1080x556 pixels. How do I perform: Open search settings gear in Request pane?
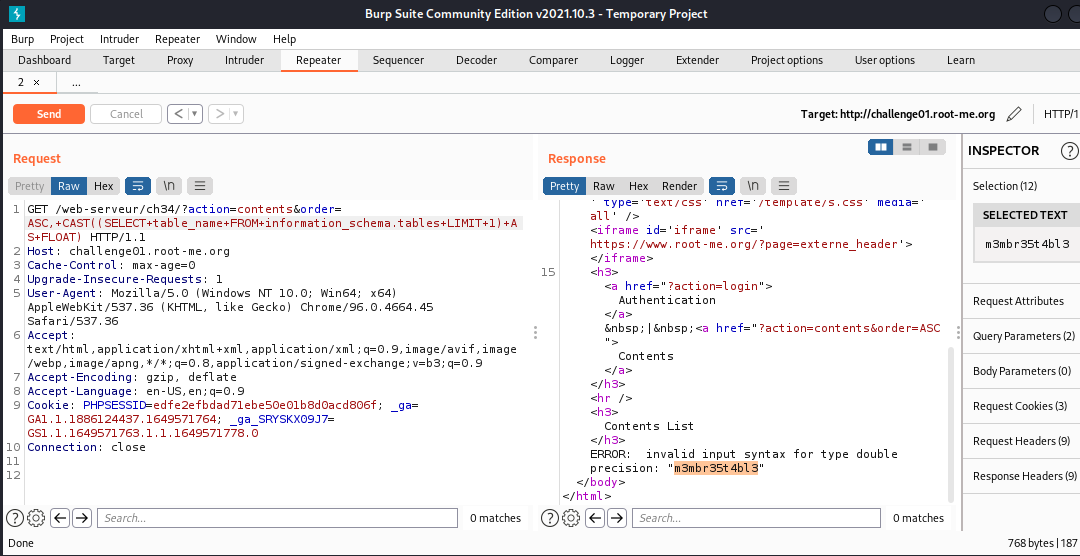(37, 517)
